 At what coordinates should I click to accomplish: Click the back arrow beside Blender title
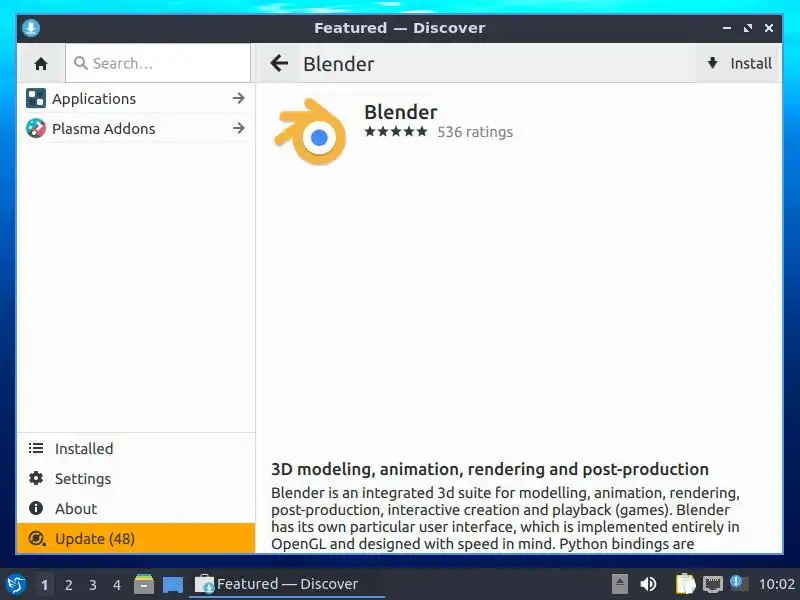pos(279,63)
